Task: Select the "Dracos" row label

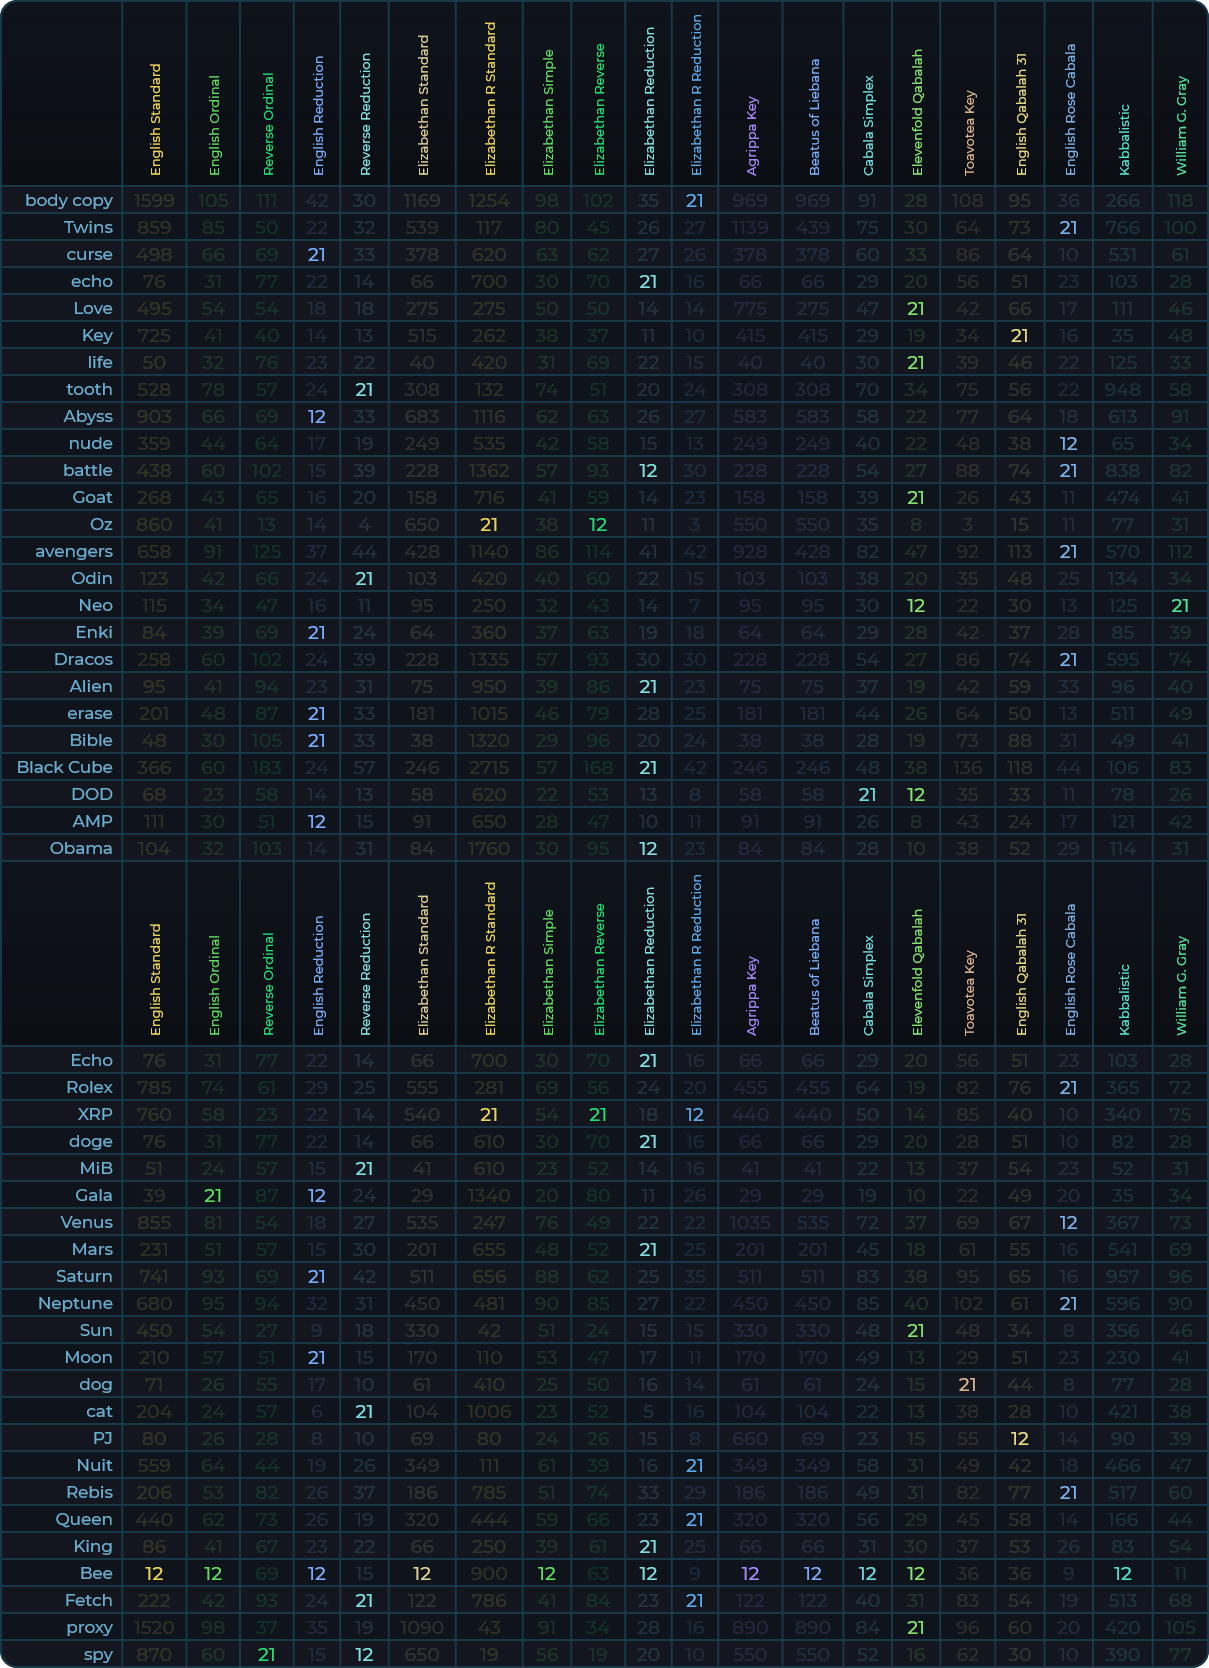Action: click(x=83, y=659)
